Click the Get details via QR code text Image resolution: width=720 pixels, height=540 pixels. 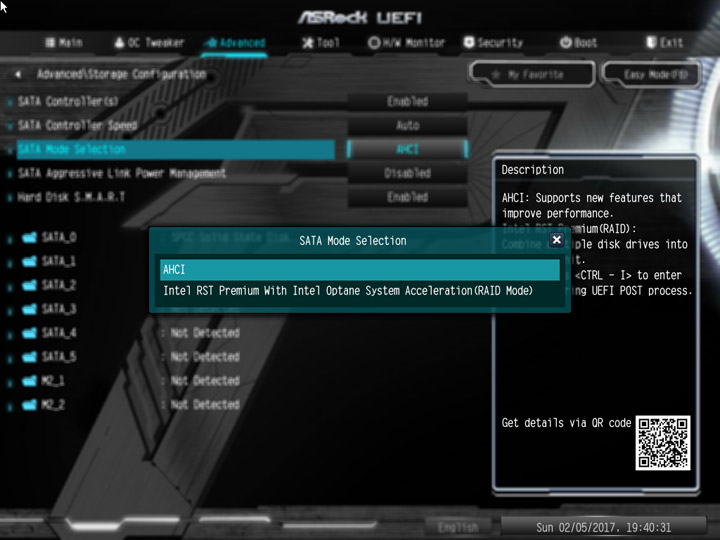pos(566,423)
